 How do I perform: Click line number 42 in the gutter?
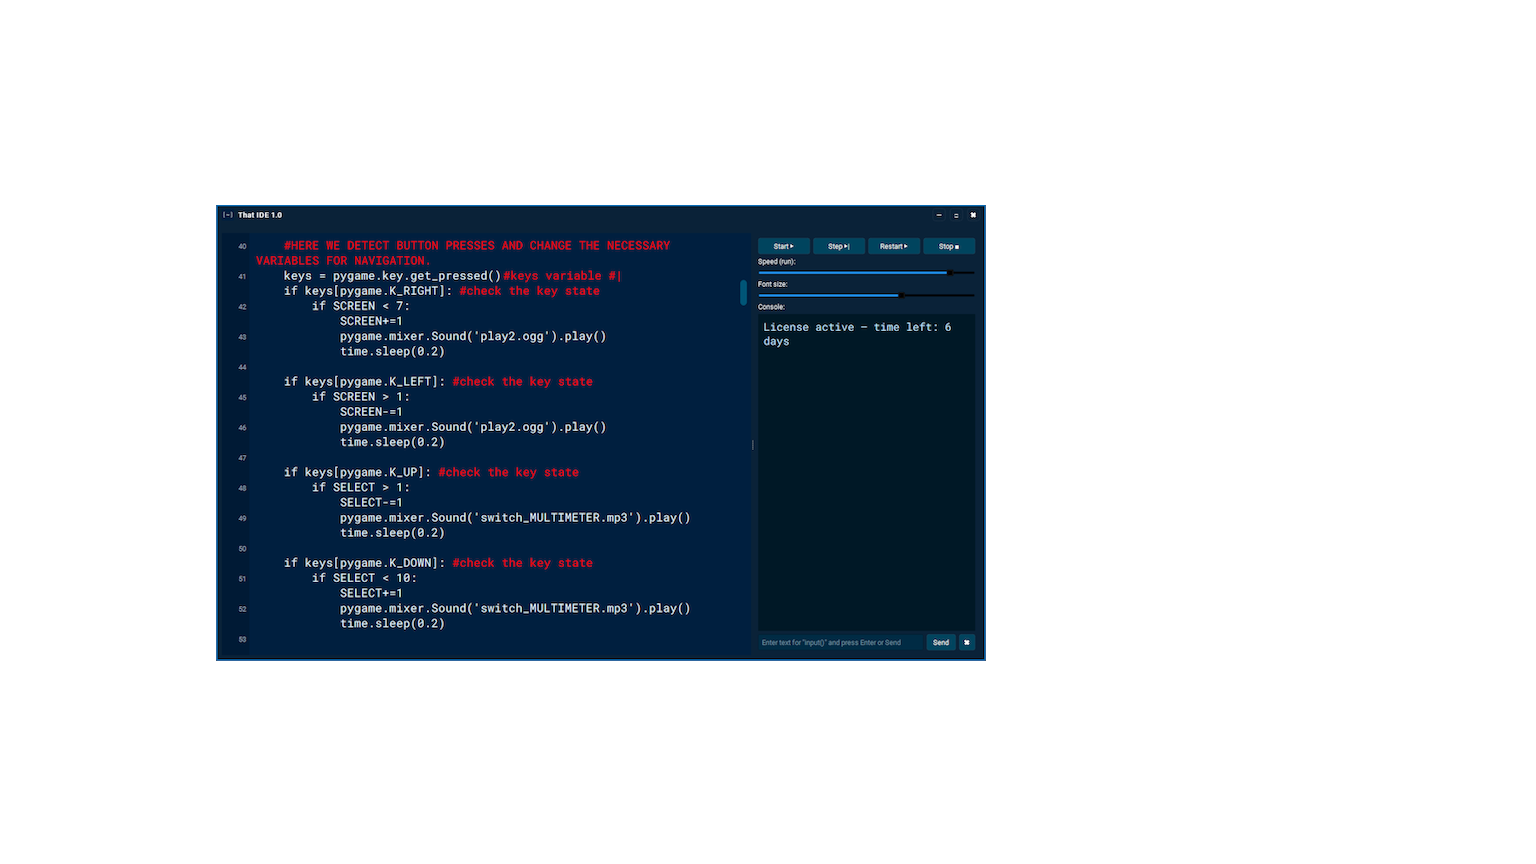[x=242, y=307]
